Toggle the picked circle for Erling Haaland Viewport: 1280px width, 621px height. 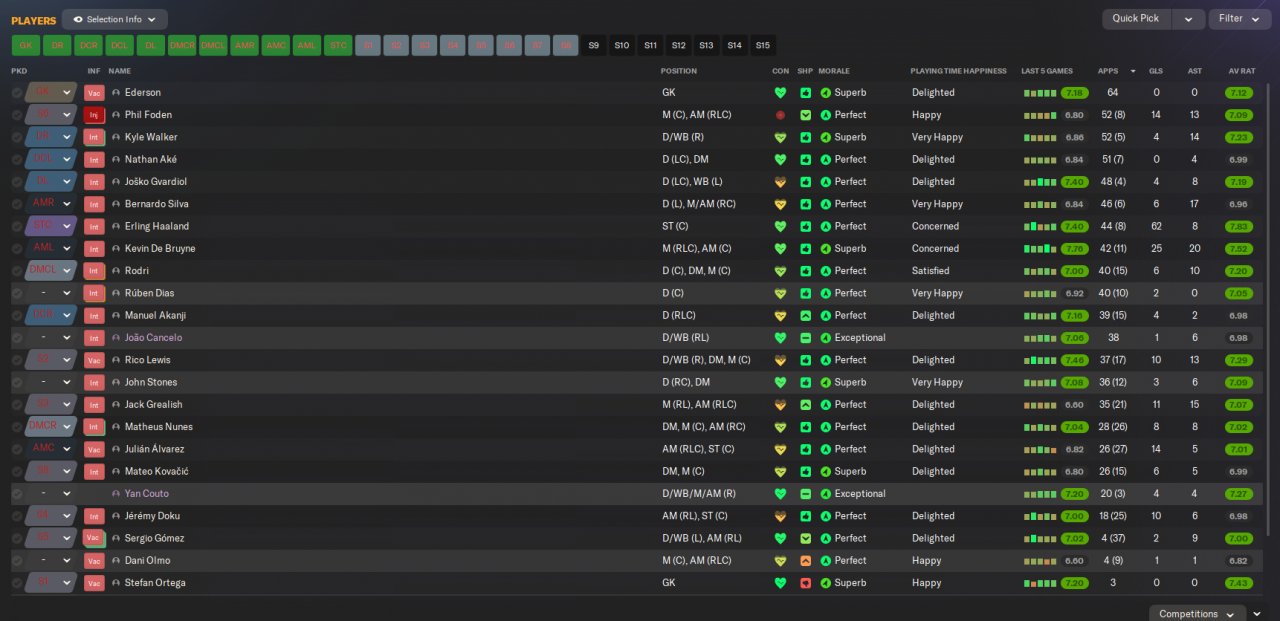click(x=17, y=226)
